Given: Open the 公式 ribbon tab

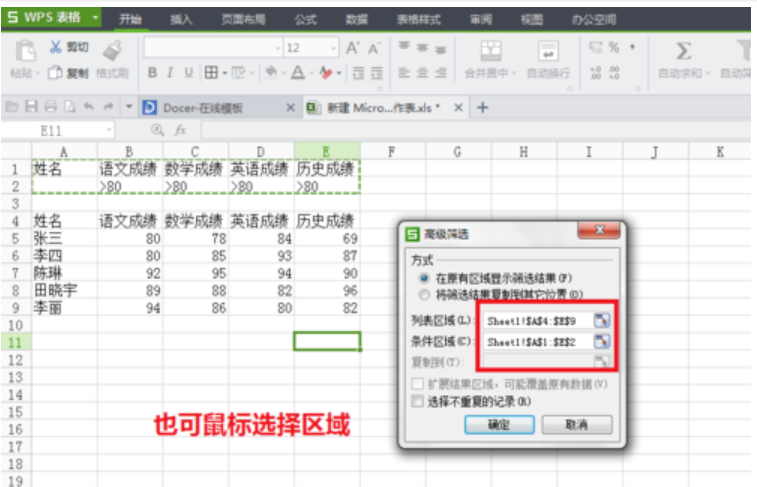Looking at the screenshot, I should click(x=305, y=18).
